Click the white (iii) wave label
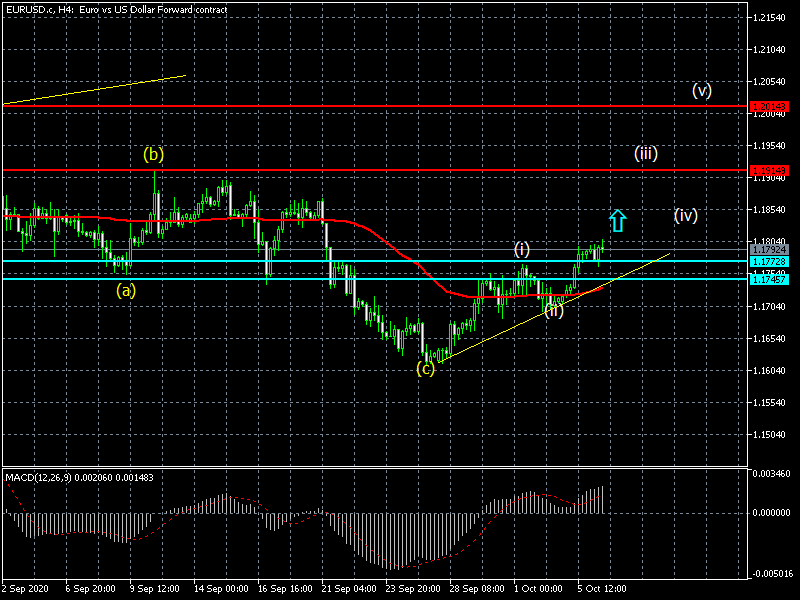The image size is (800, 600). click(645, 154)
